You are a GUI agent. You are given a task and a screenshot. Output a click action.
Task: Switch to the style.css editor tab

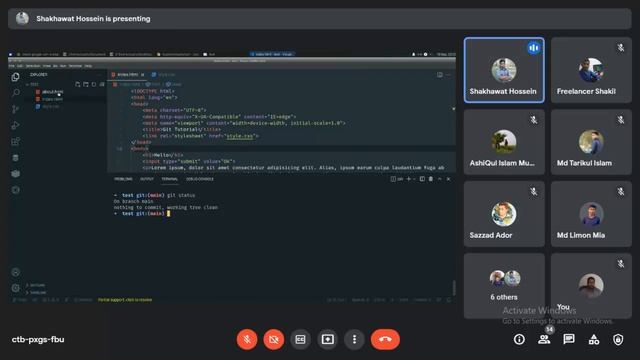163,75
